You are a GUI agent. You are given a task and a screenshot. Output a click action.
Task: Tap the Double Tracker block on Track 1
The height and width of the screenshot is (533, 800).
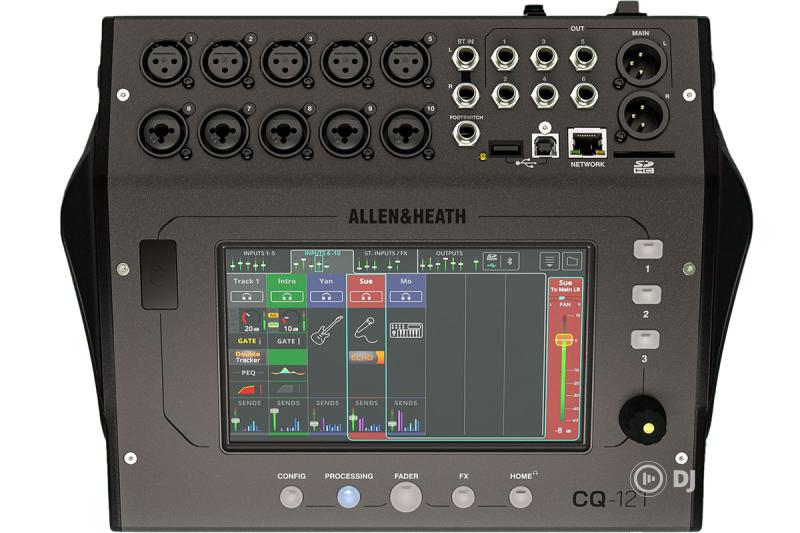pos(247,357)
